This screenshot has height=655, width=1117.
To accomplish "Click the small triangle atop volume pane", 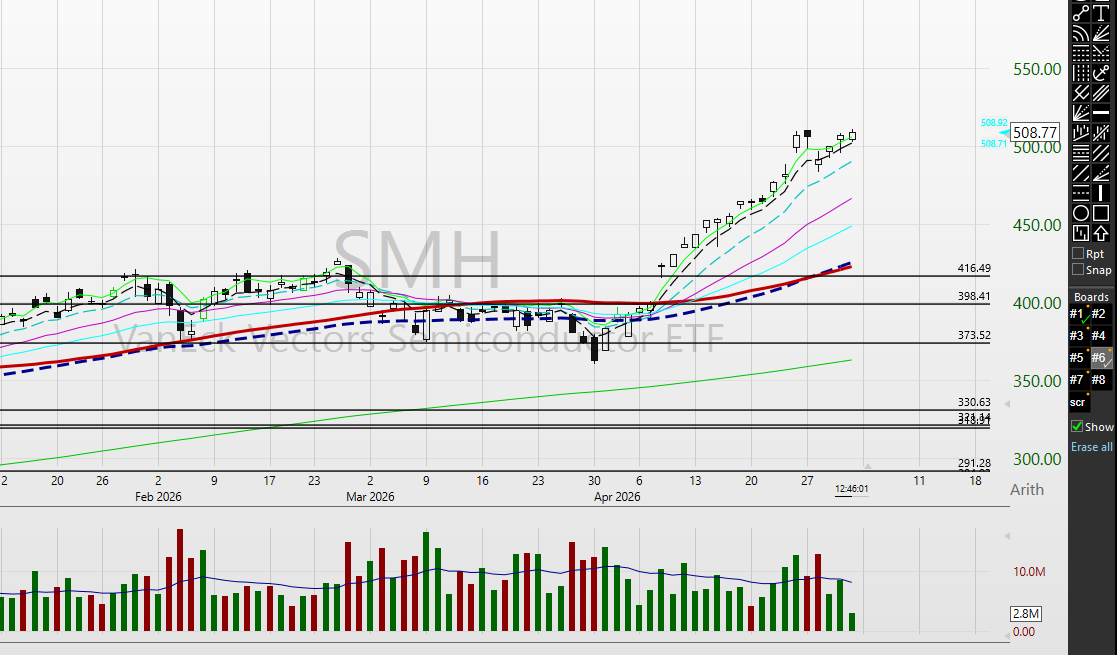I will [x=1007, y=536].
